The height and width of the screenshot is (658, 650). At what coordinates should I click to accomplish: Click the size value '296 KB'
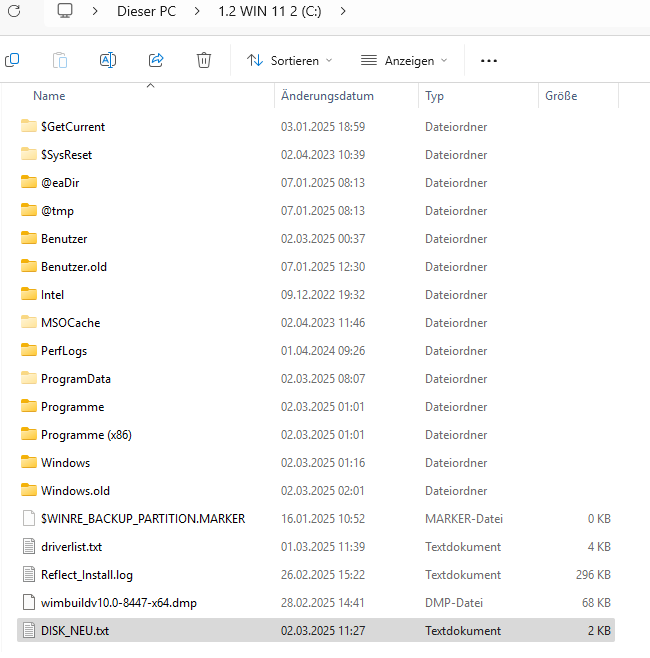click(593, 574)
